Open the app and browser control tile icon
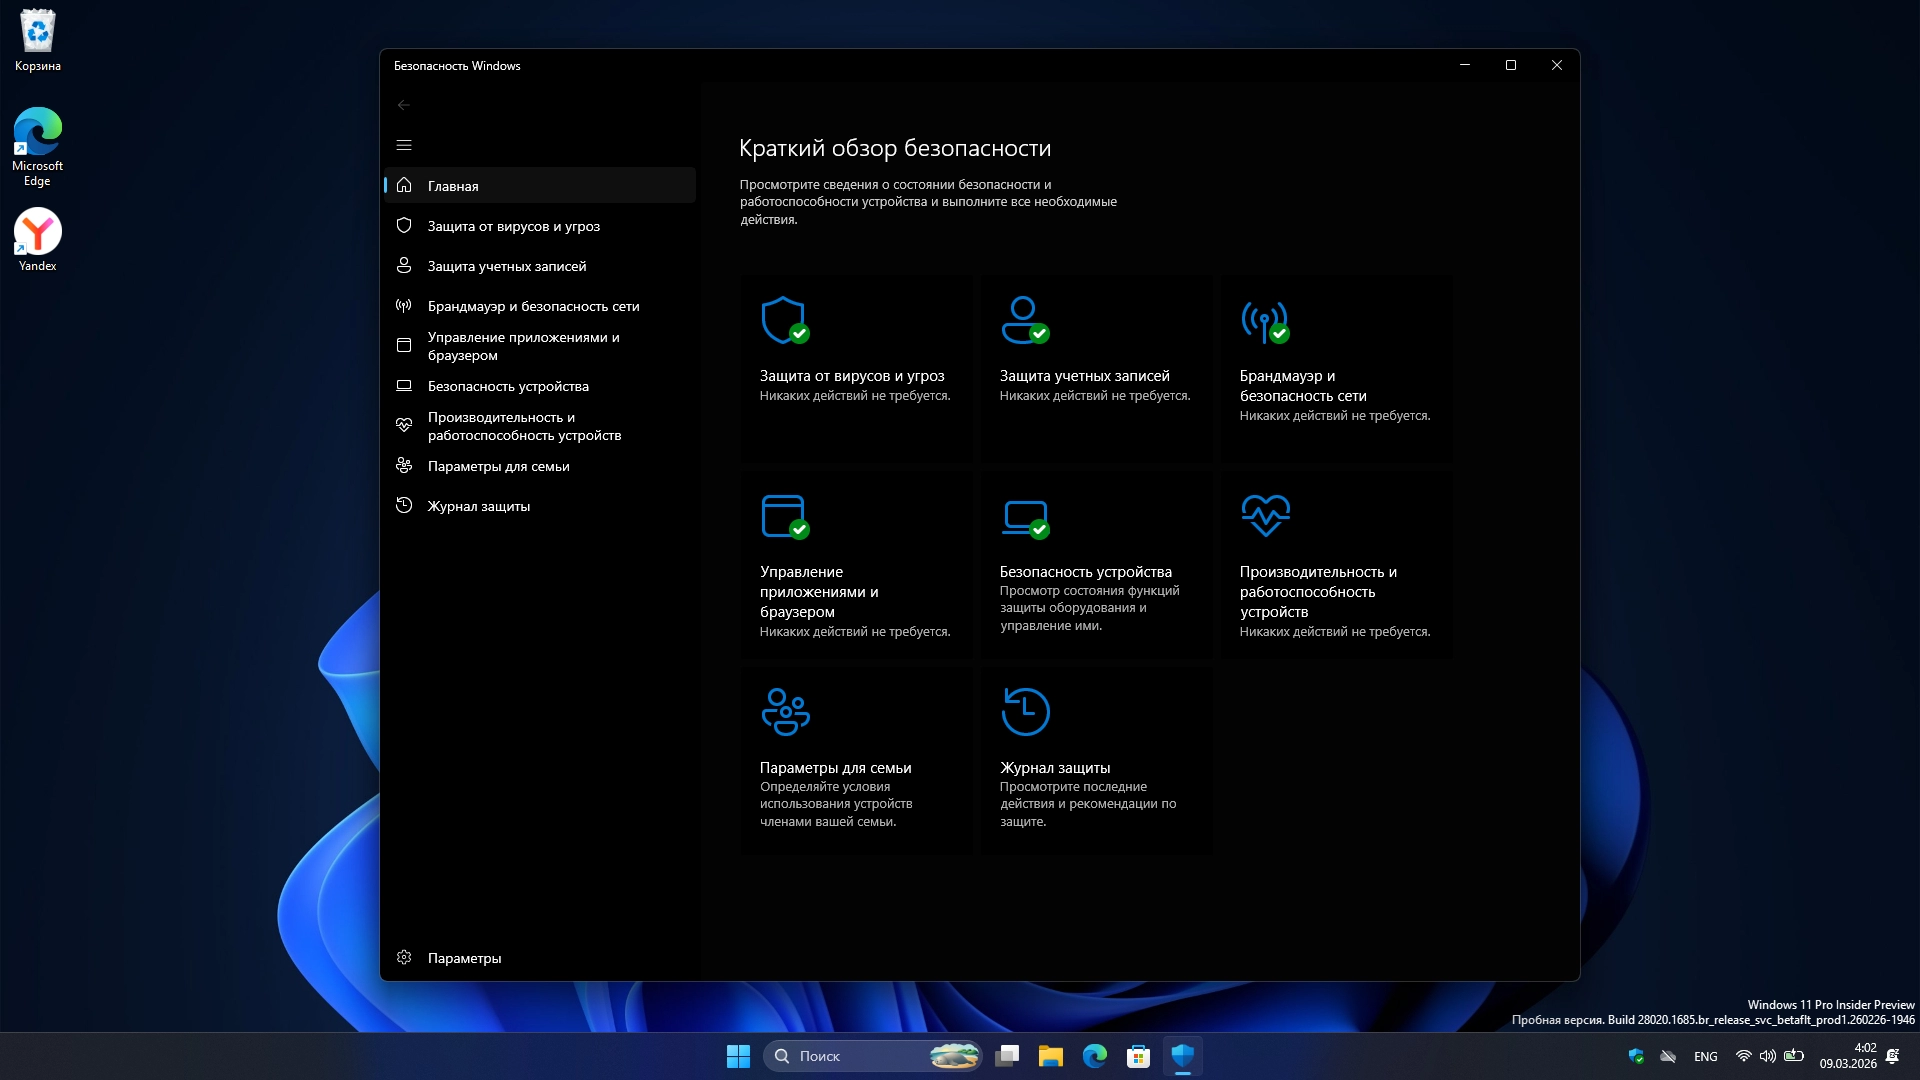The image size is (1920, 1080). pyautogui.click(x=784, y=516)
